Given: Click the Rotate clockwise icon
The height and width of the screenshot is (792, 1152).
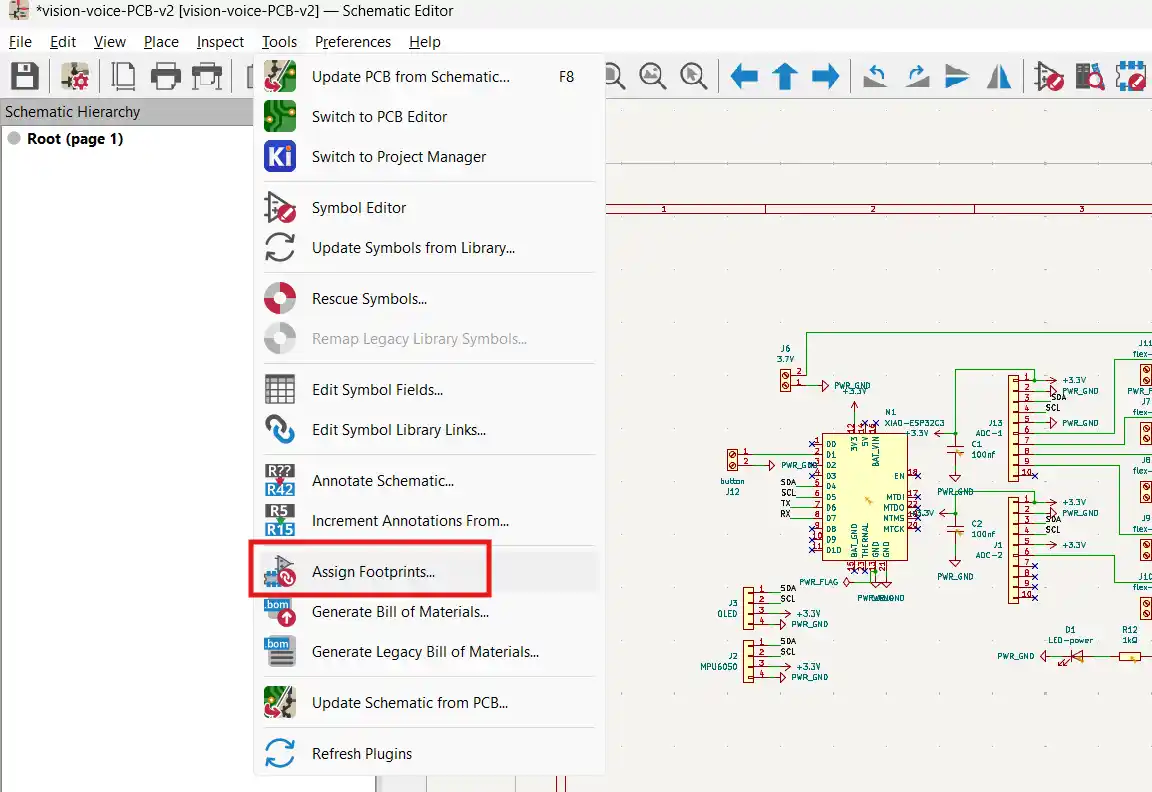Looking at the screenshot, I should tap(916, 76).
